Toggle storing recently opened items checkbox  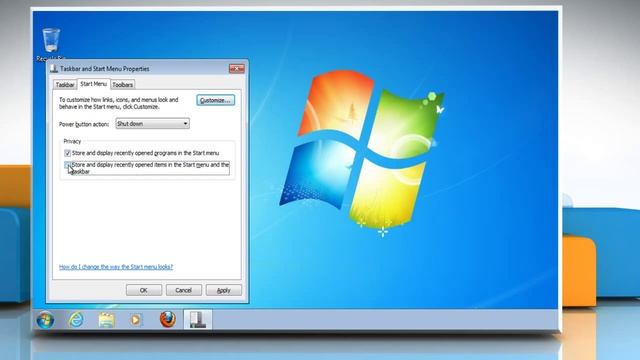point(67,165)
